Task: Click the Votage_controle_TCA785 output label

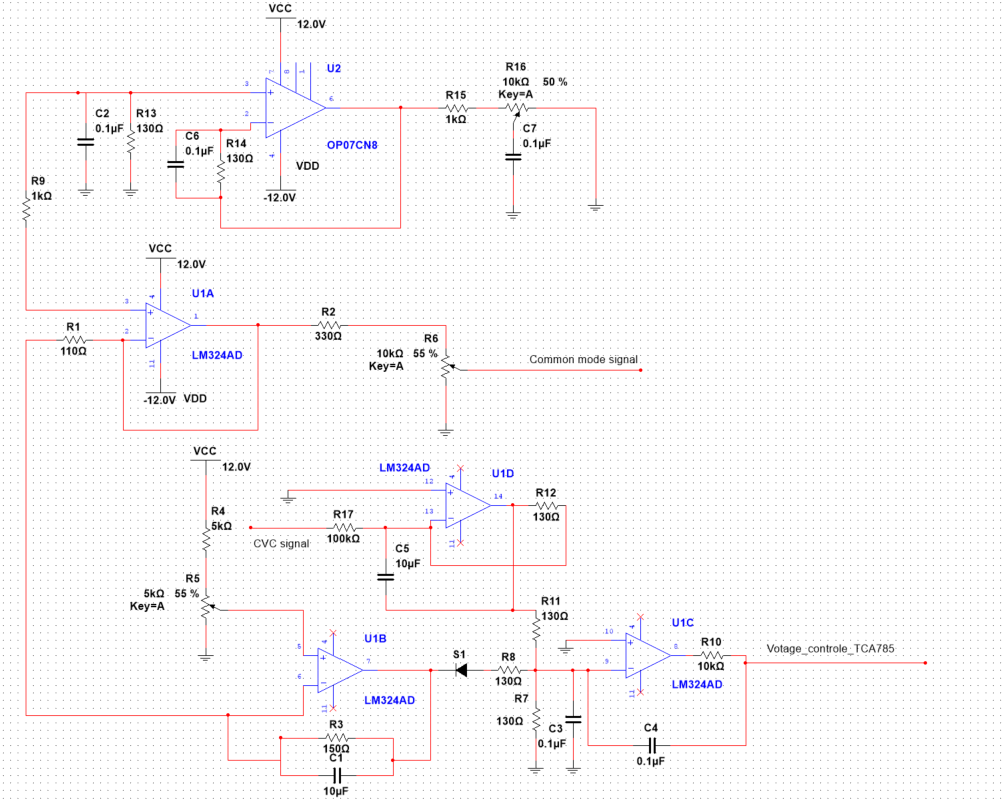Action: [830, 649]
